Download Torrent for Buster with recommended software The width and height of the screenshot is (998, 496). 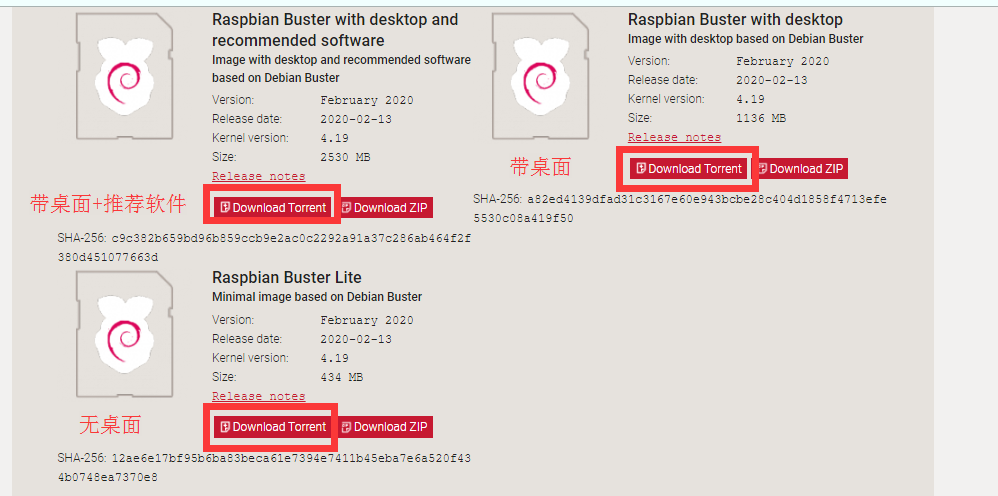coord(273,208)
